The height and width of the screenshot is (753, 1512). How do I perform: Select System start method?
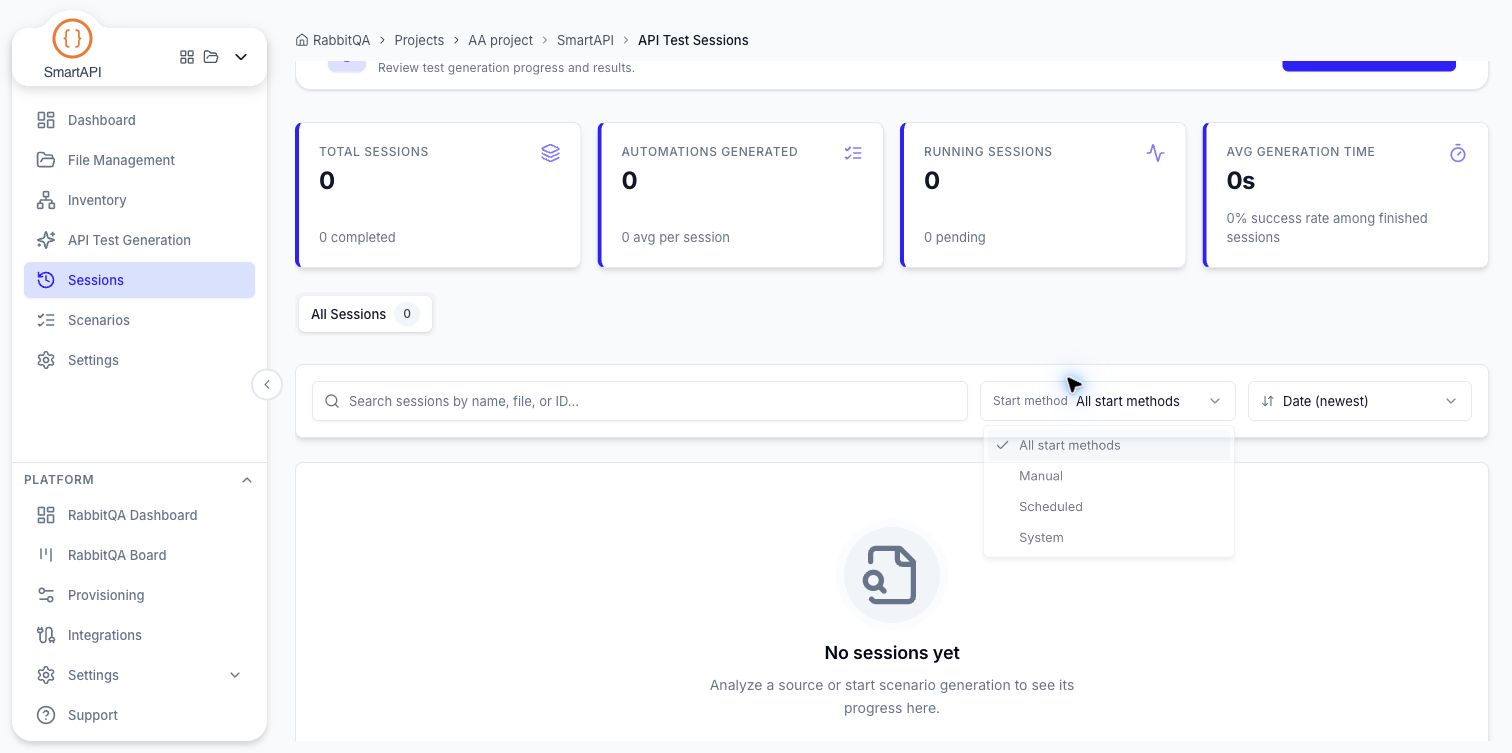[1109, 538]
